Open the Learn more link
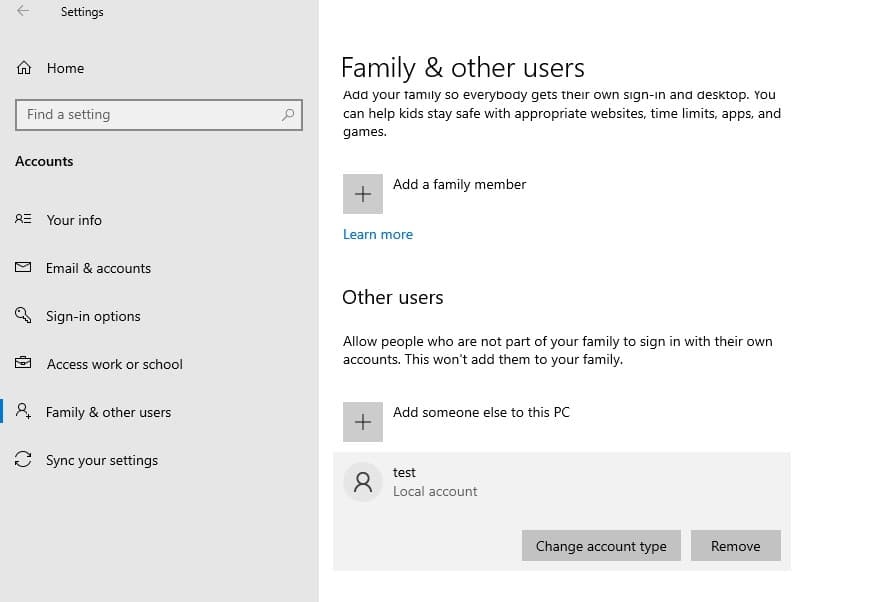 pyautogui.click(x=378, y=234)
